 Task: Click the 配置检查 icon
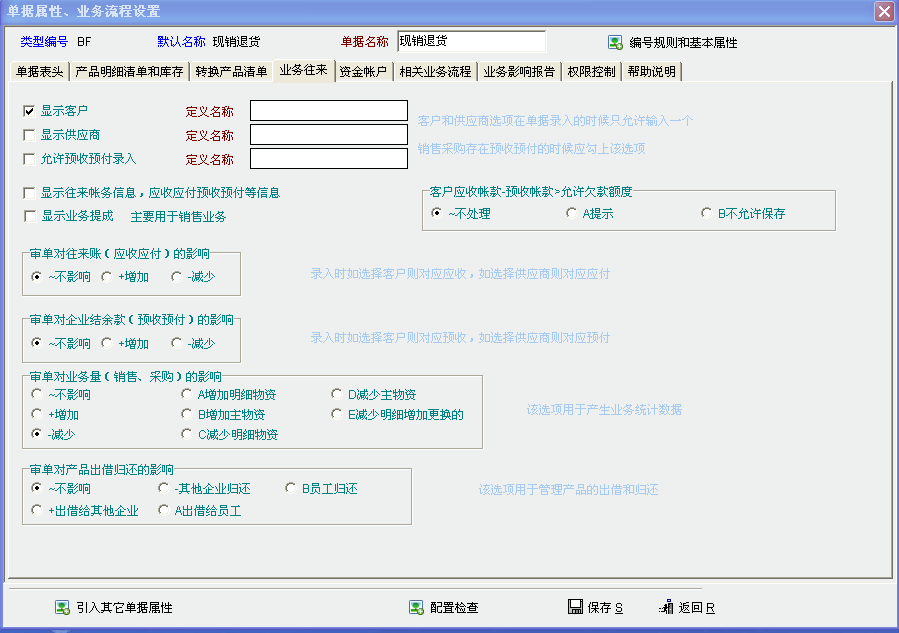[416, 607]
